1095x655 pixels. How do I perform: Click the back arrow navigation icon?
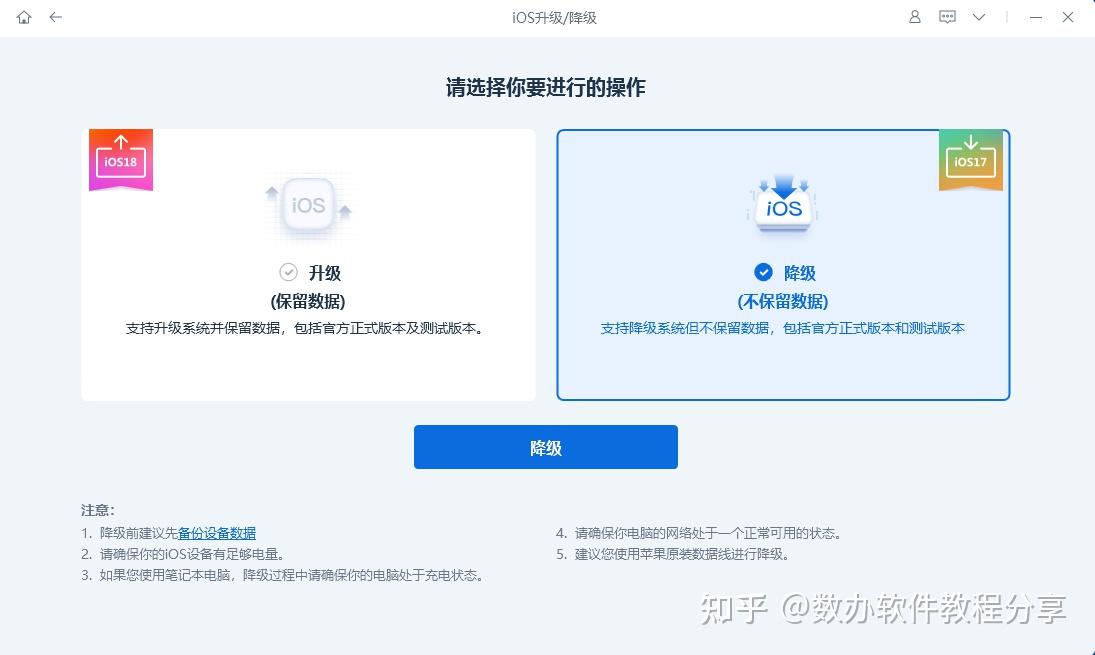point(55,17)
